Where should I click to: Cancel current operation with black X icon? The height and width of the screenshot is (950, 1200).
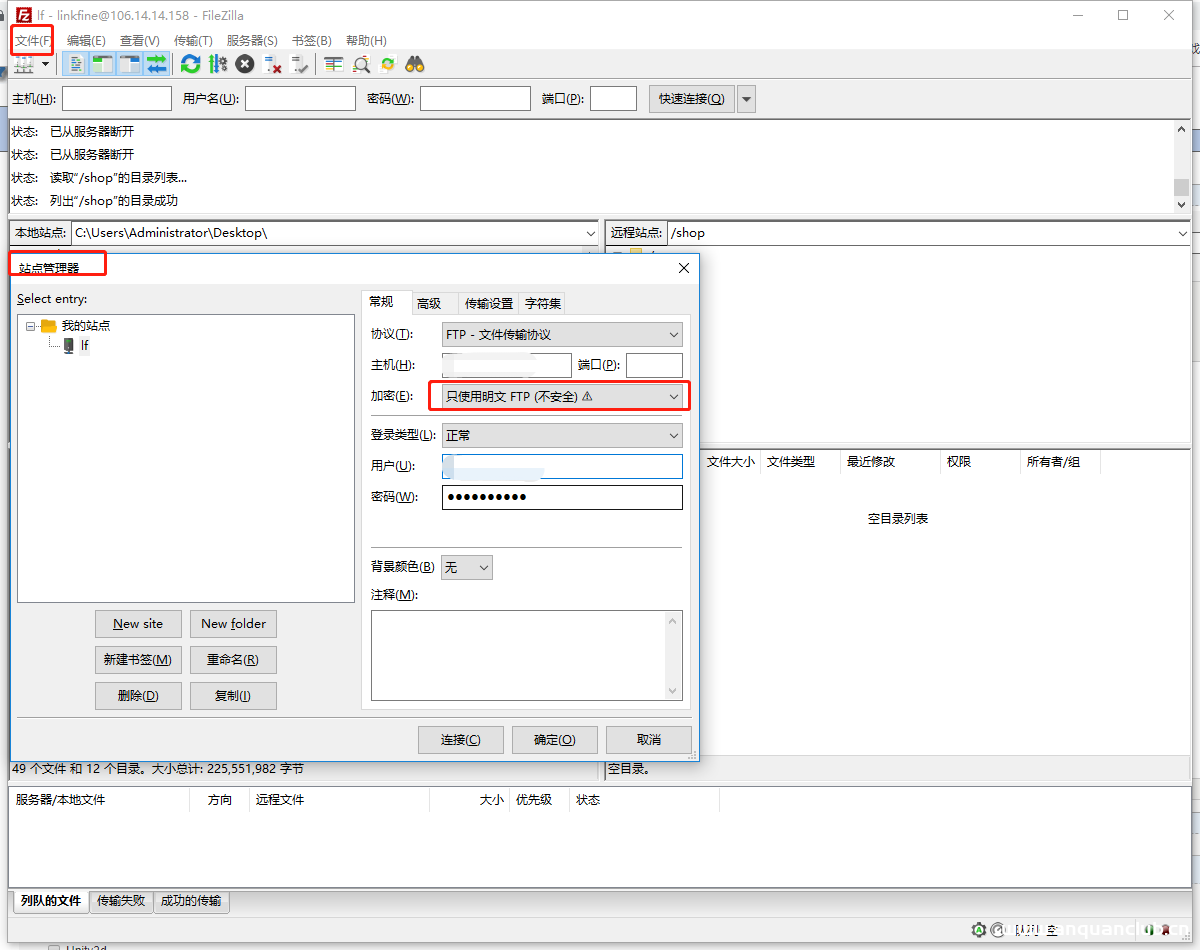pyautogui.click(x=245, y=64)
